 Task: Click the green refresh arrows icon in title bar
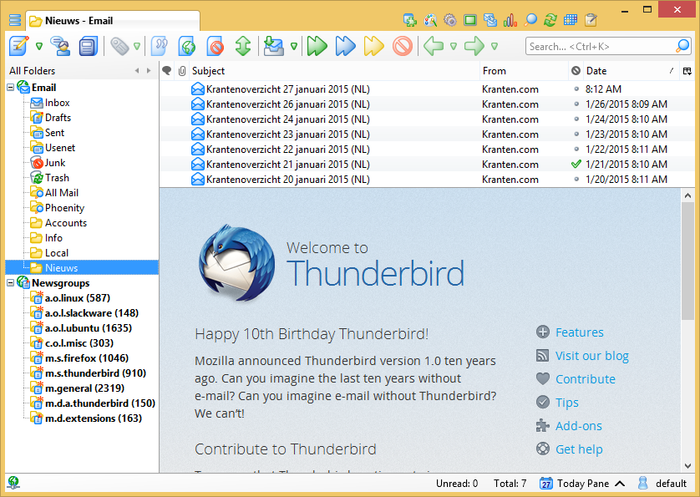coord(550,20)
